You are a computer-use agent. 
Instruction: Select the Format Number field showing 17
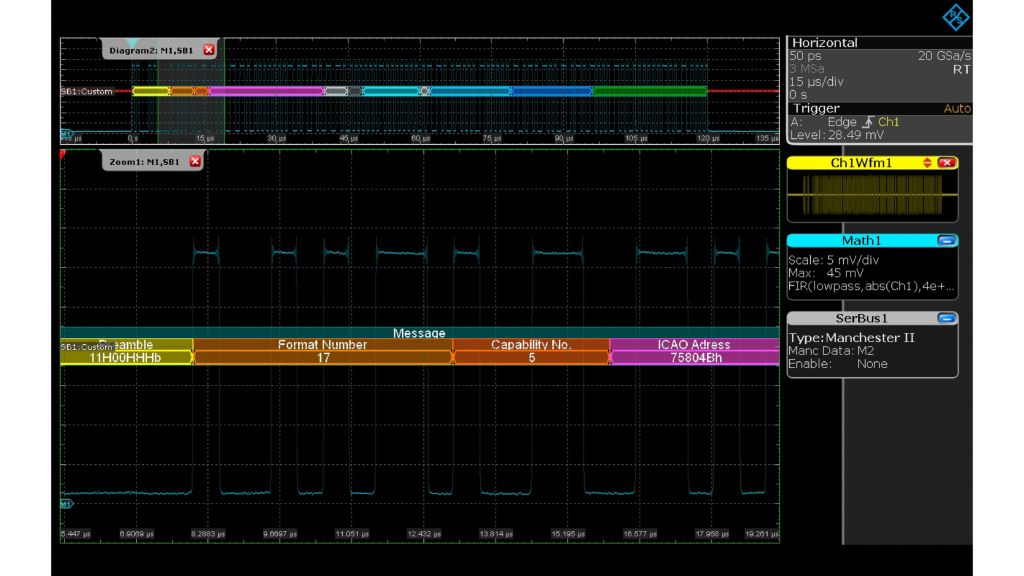320,352
